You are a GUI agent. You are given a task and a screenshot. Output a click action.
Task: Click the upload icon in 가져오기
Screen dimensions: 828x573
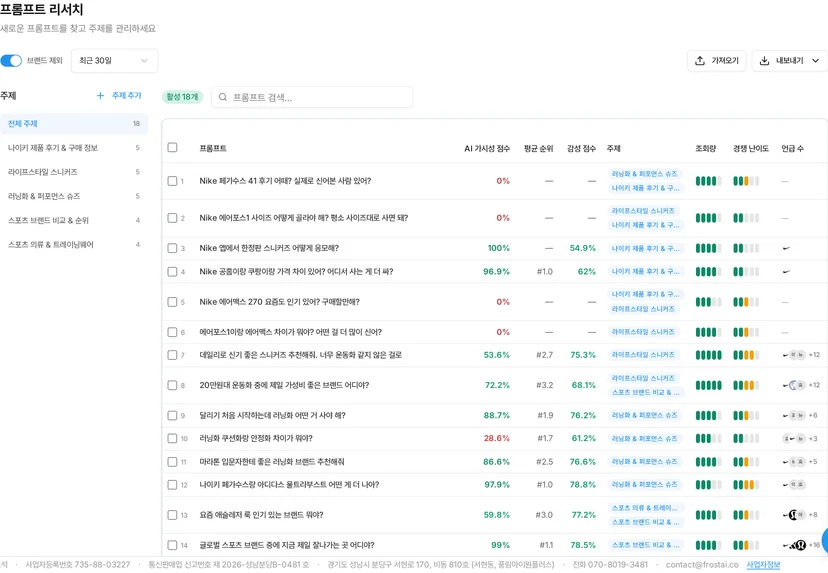tap(700, 61)
